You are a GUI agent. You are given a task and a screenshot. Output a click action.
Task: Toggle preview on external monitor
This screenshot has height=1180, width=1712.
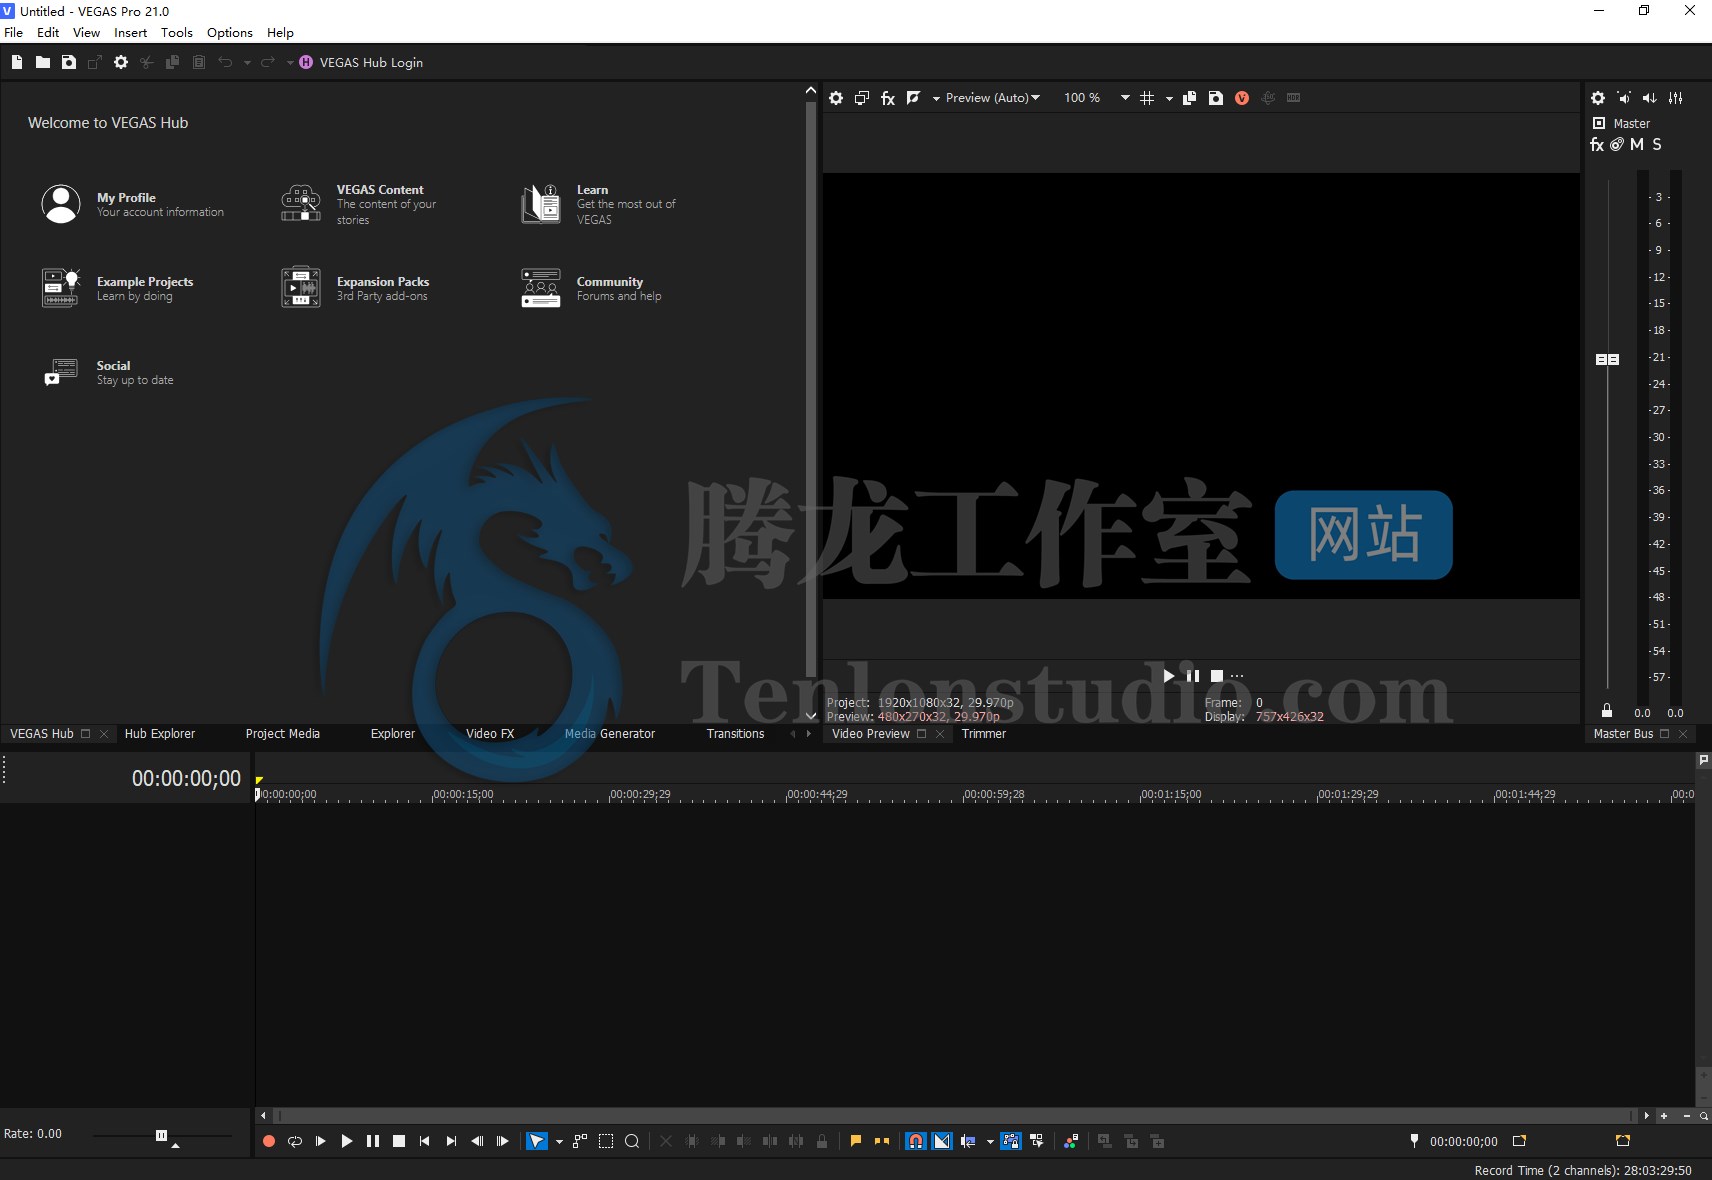click(x=862, y=98)
